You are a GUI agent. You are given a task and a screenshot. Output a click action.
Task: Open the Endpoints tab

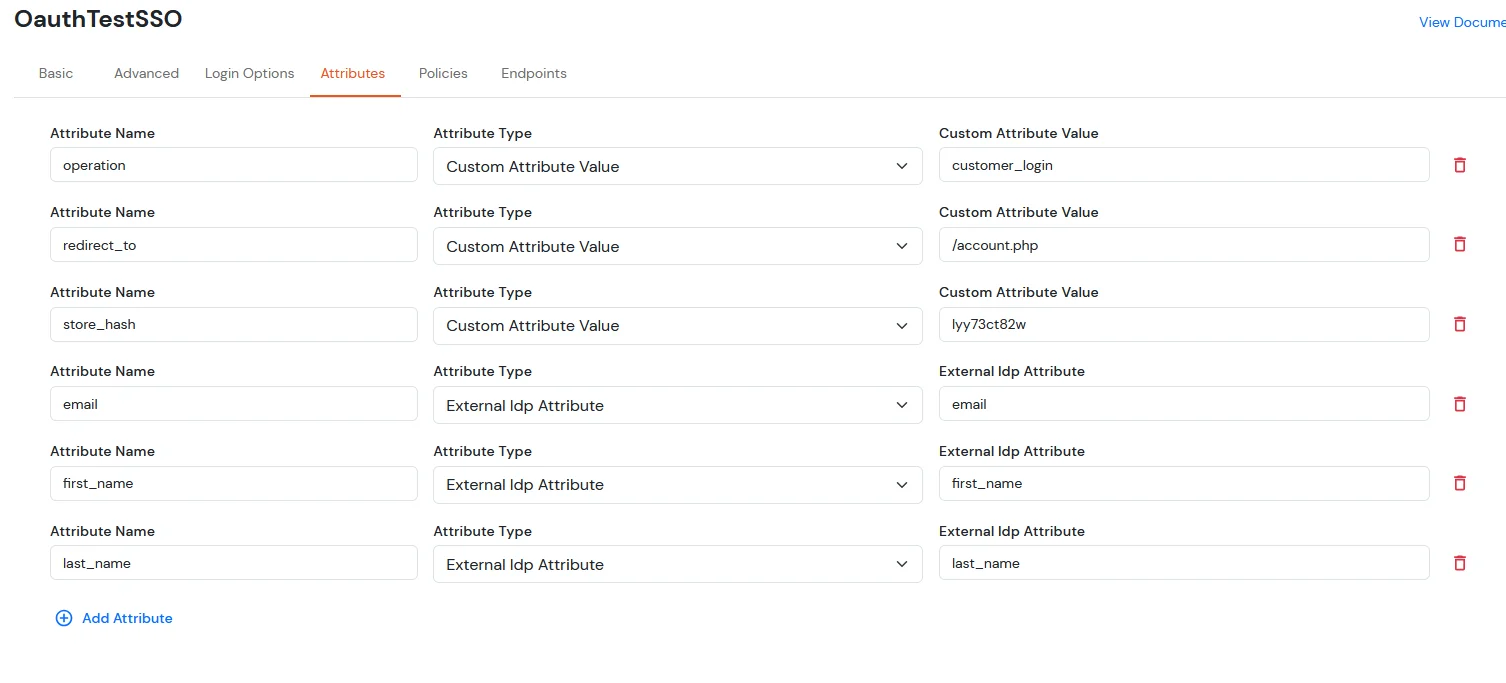[533, 73]
